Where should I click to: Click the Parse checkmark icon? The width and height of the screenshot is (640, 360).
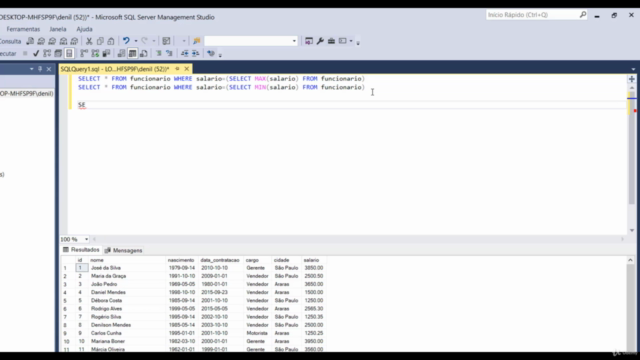pos(36,53)
